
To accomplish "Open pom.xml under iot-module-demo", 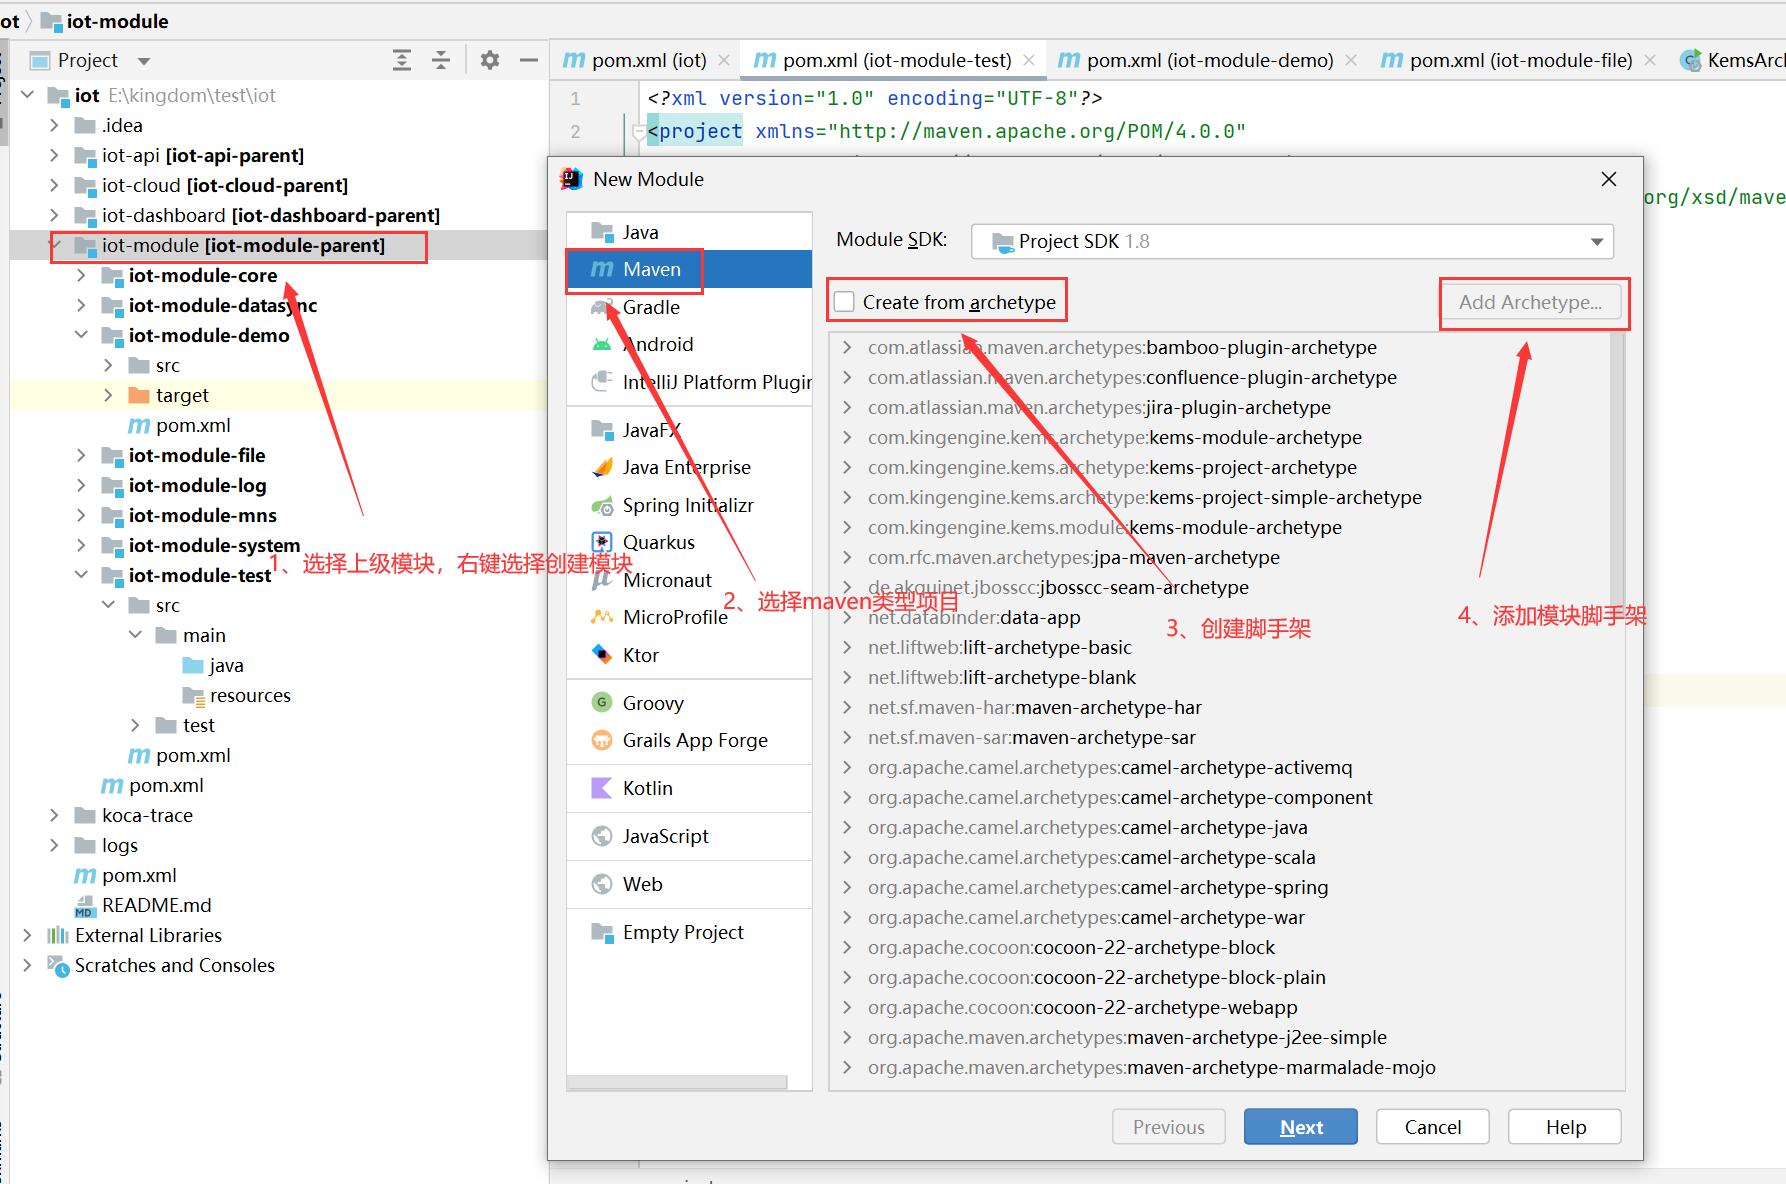I will [193, 425].
